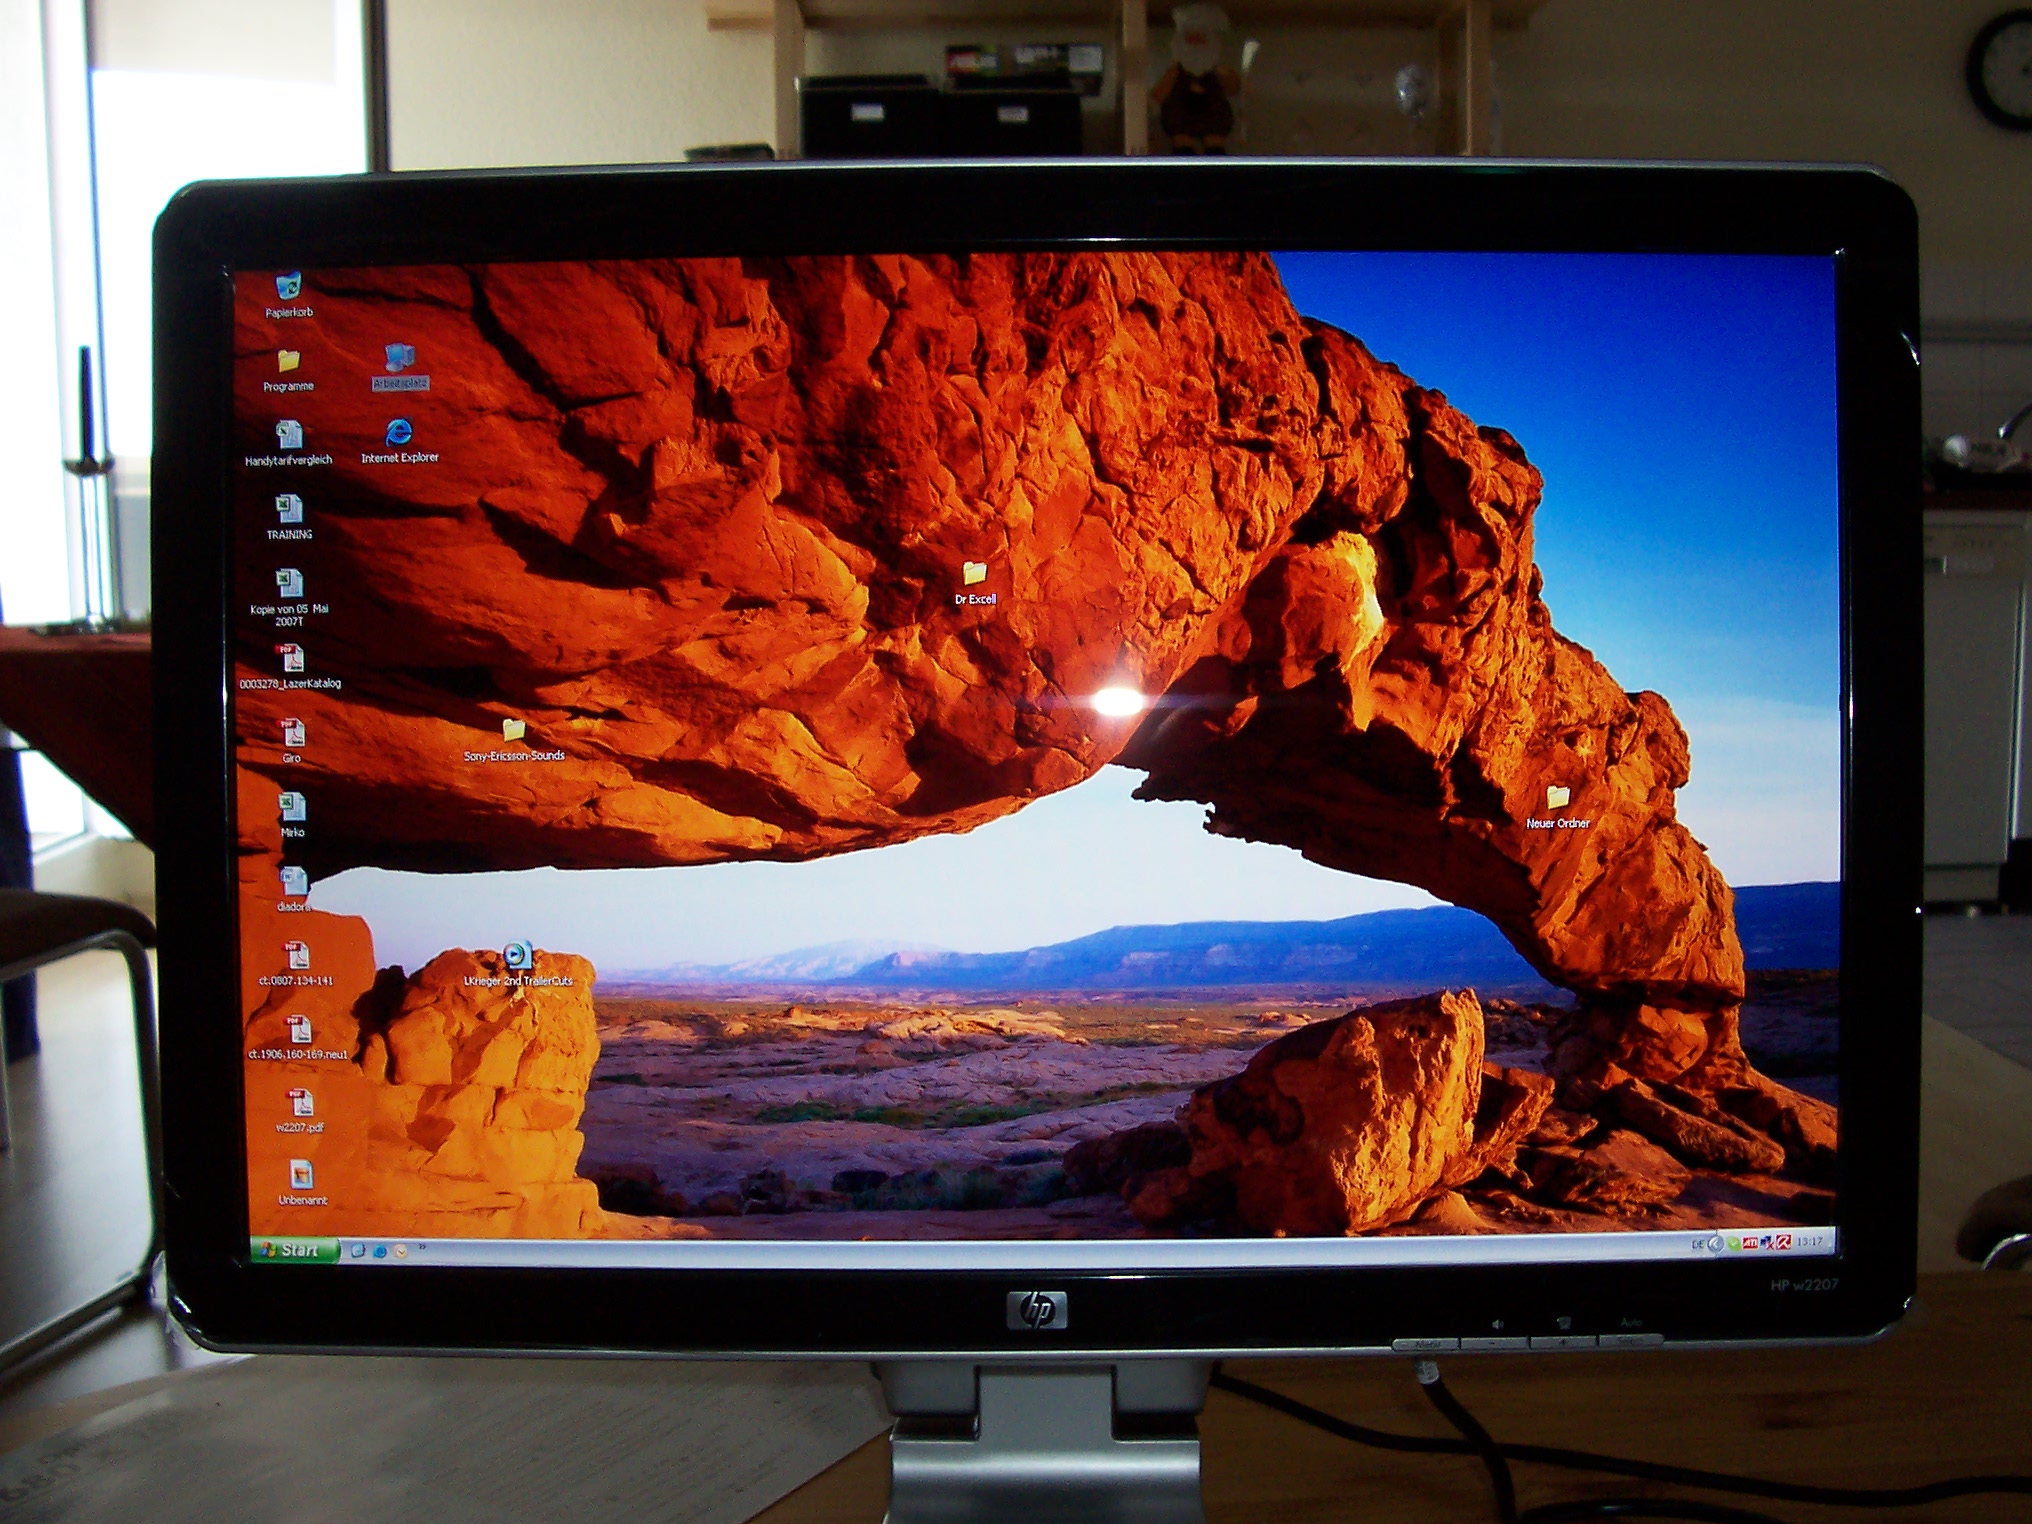
Task: Open the Start menu
Action: tap(293, 1250)
